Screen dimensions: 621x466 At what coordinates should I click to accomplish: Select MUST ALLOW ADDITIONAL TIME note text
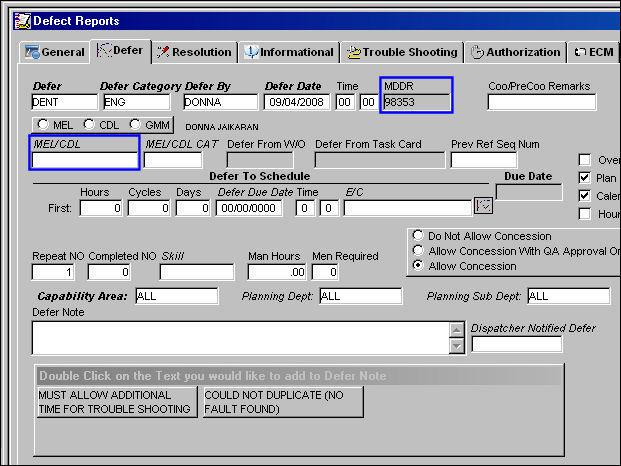tap(117, 402)
